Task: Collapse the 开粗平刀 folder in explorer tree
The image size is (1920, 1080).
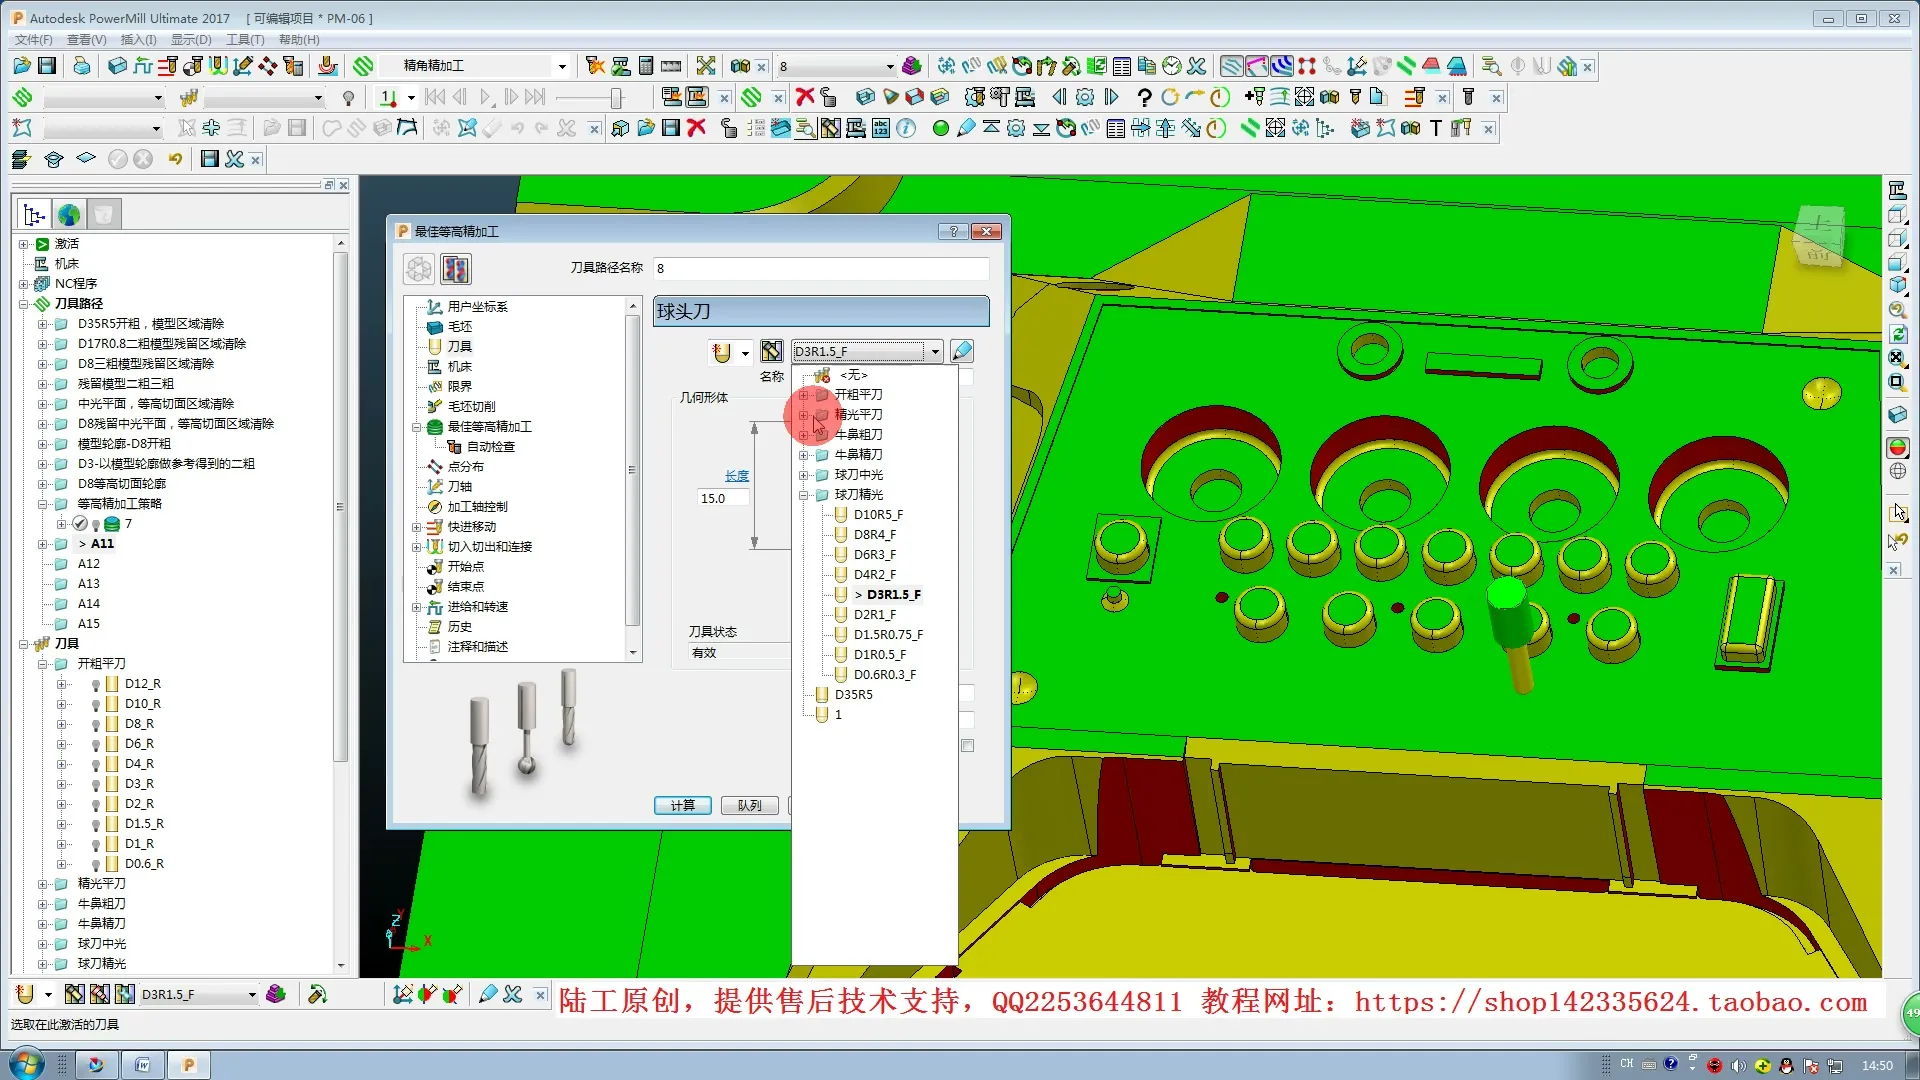Action: coord(43,664)
